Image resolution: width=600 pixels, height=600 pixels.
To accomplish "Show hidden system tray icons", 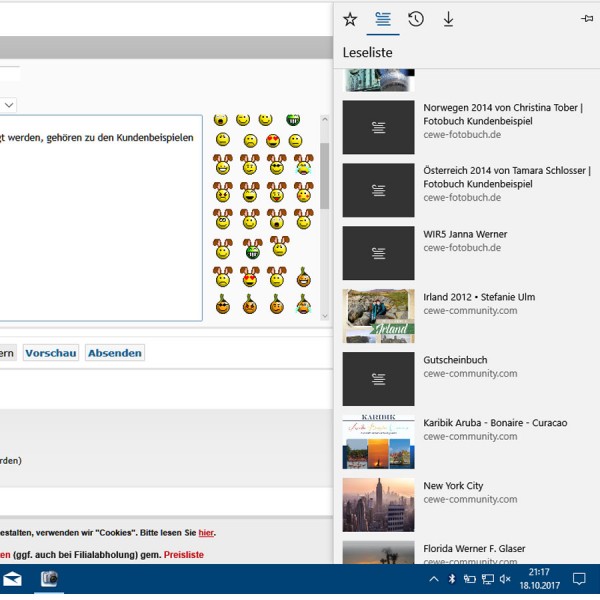I will 434,579.
